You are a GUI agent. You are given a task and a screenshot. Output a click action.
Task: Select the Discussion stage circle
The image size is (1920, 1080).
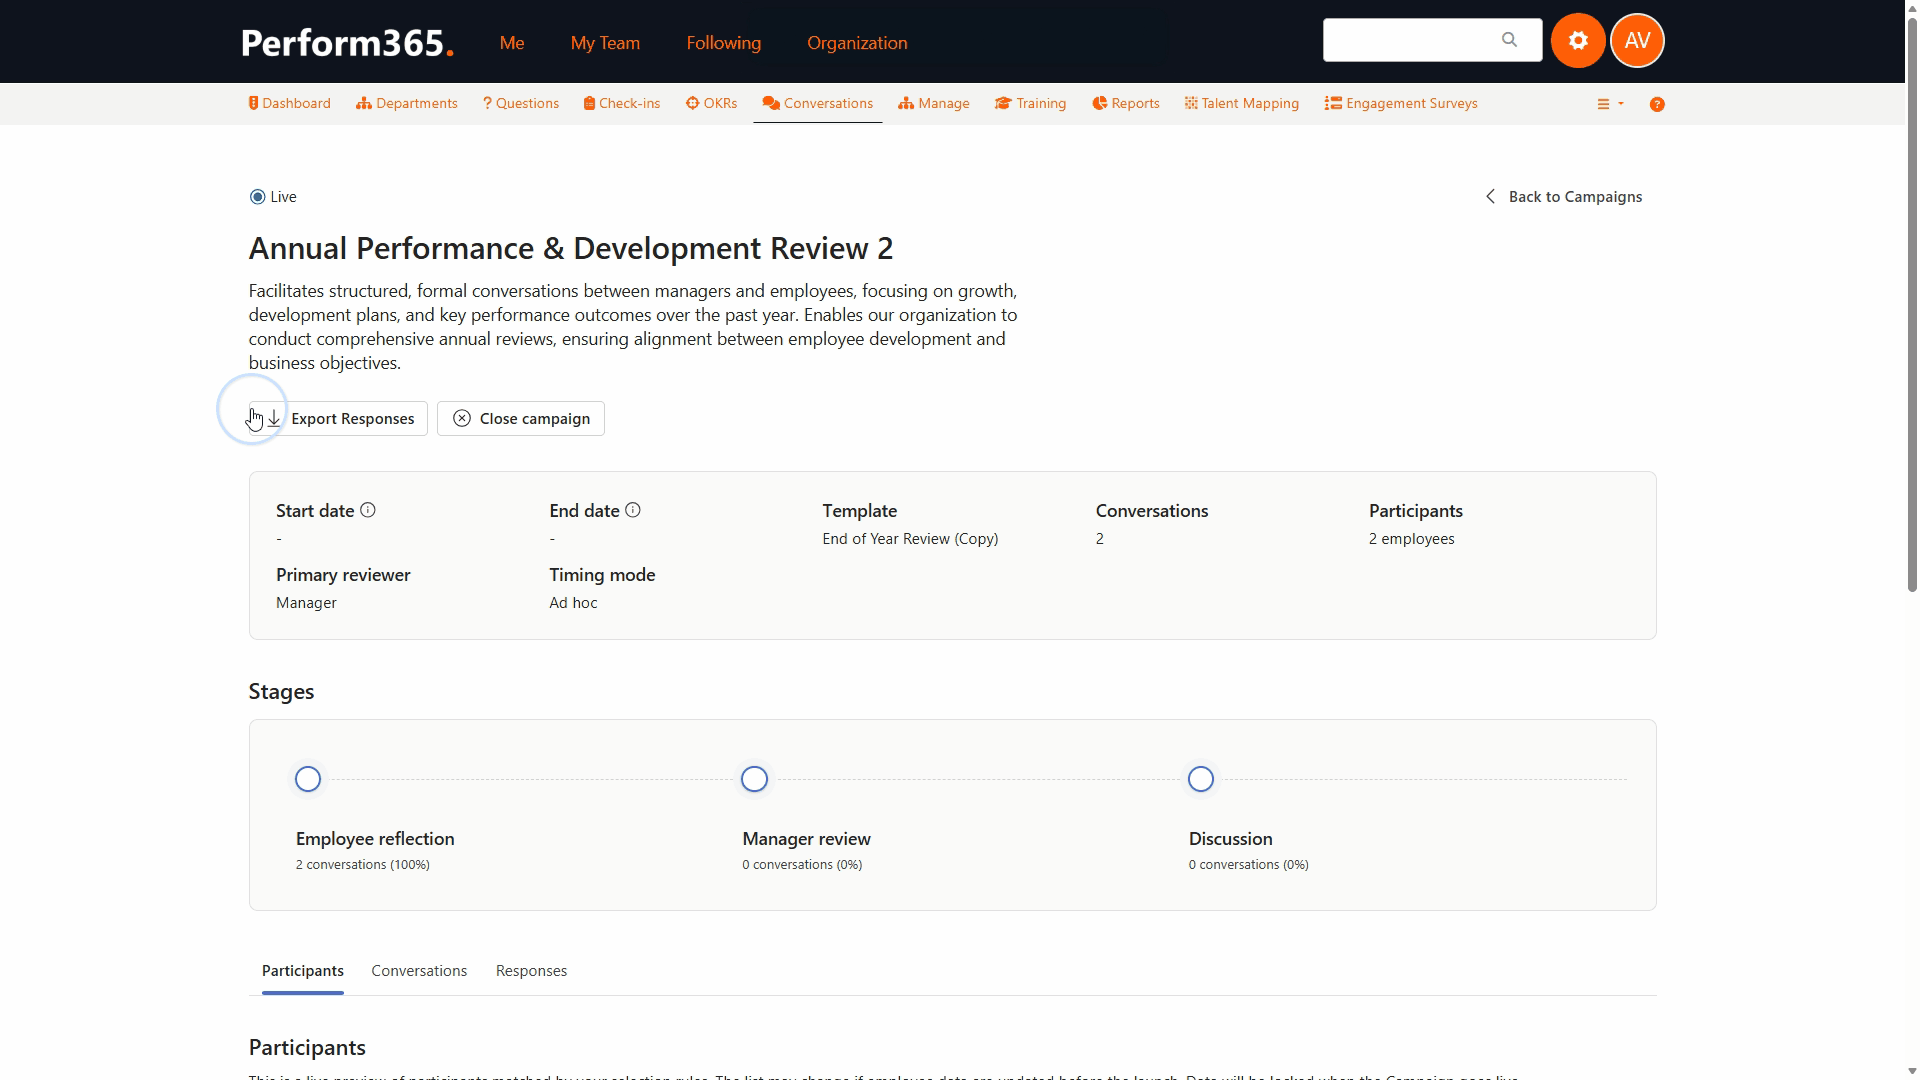click(1201, 779)
